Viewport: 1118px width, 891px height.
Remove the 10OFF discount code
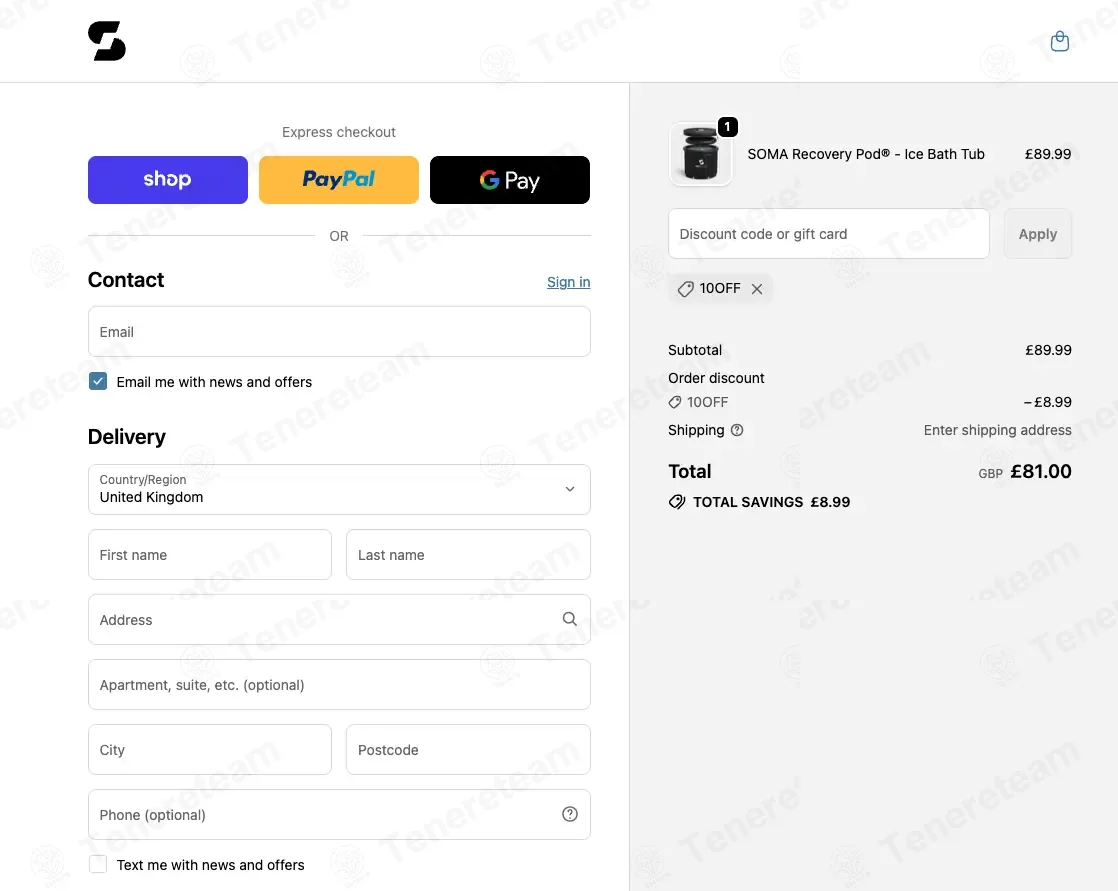[757, 289]
